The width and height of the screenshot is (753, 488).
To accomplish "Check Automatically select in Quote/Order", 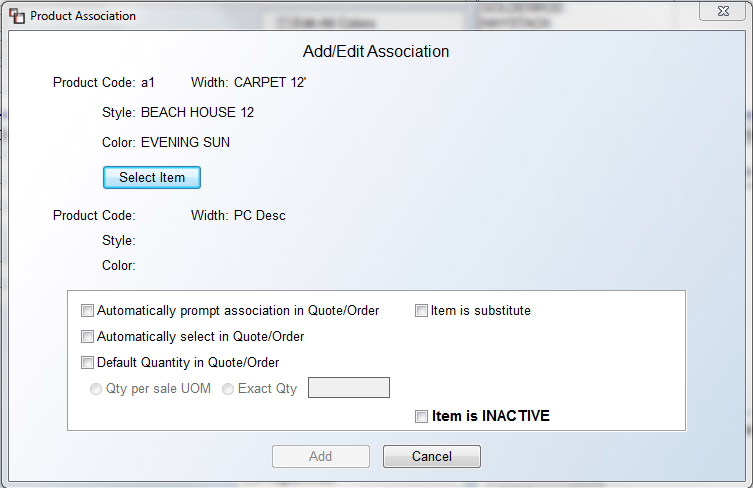I will 87,337.
